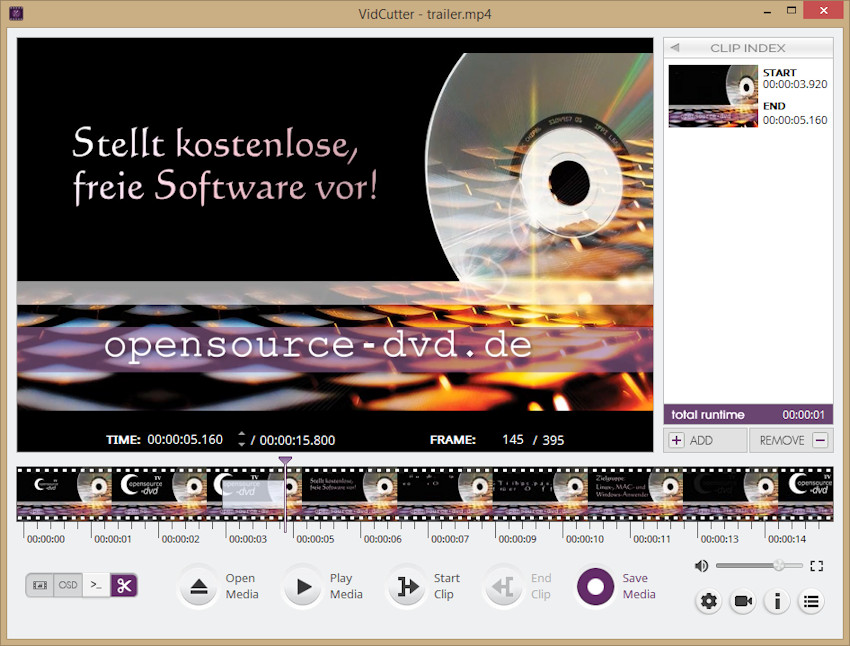
Task: Open settings with the gear icon
Action: (709, 601)
